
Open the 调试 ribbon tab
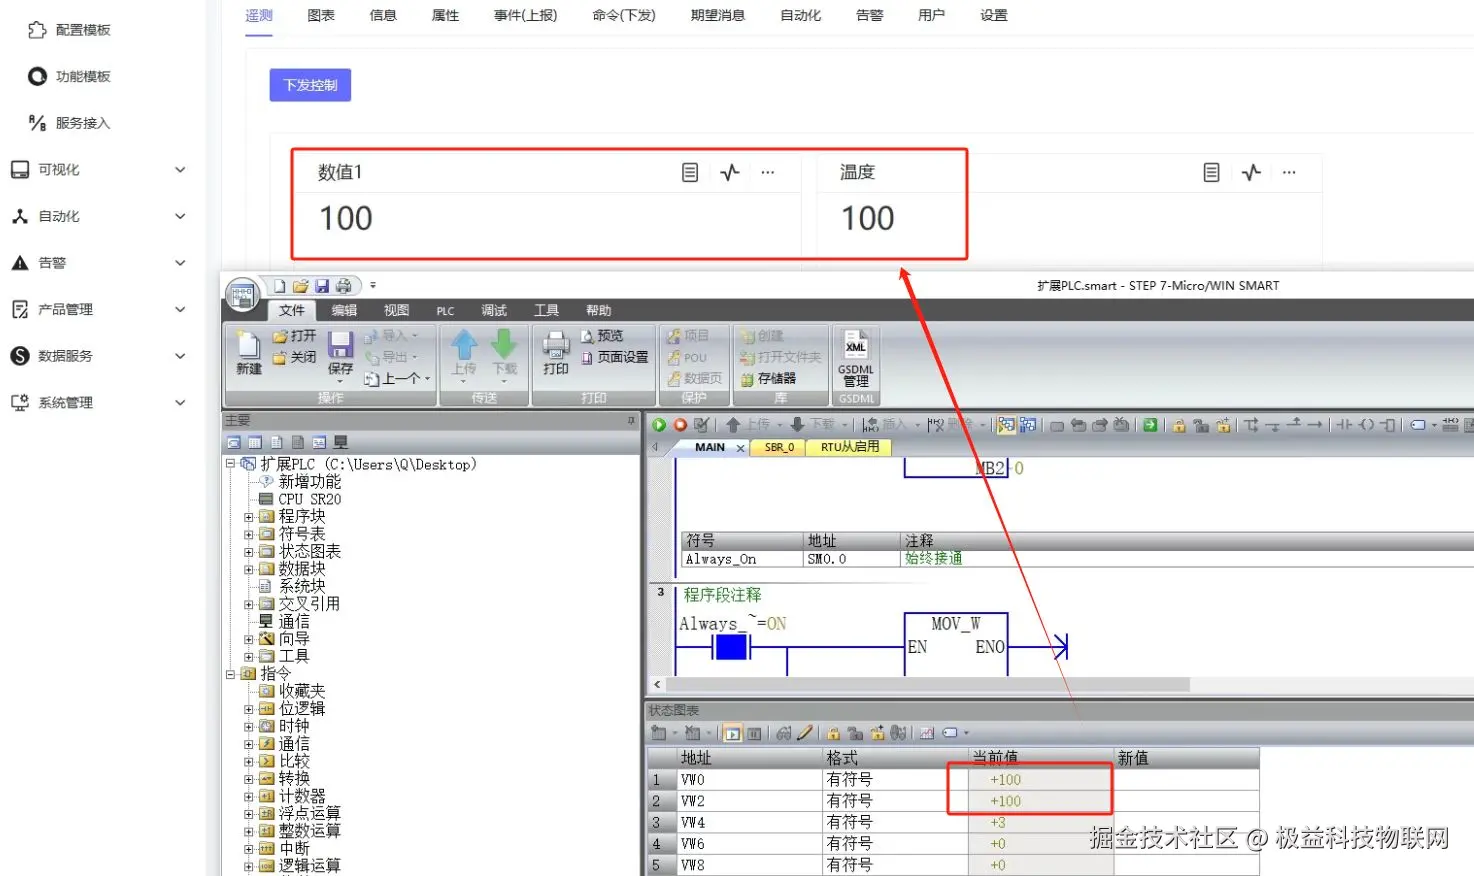click(494, 310)
